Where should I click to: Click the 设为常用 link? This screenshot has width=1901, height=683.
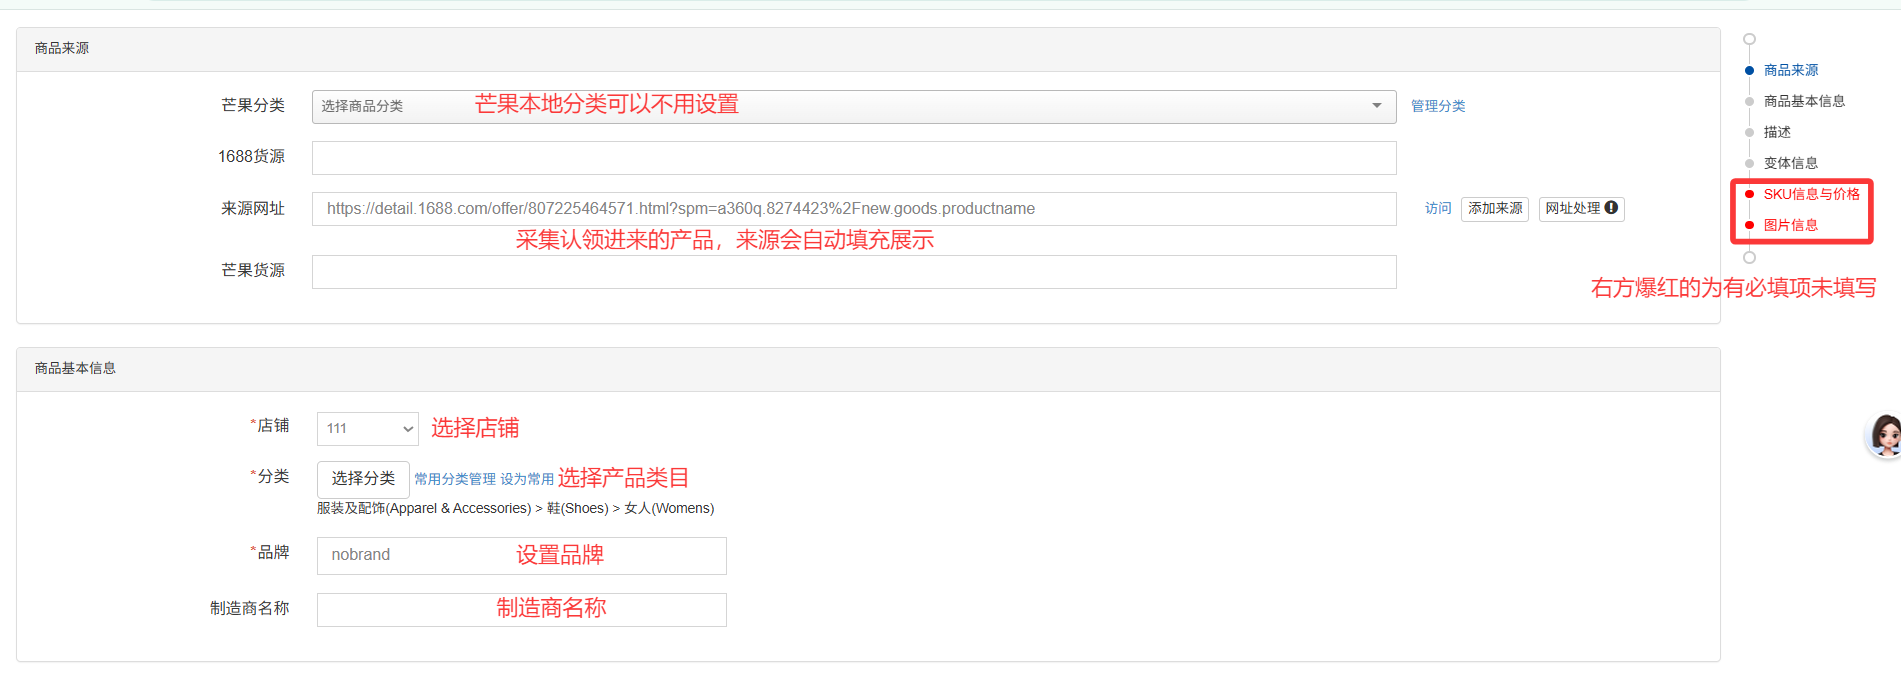(x=527, y=480)
